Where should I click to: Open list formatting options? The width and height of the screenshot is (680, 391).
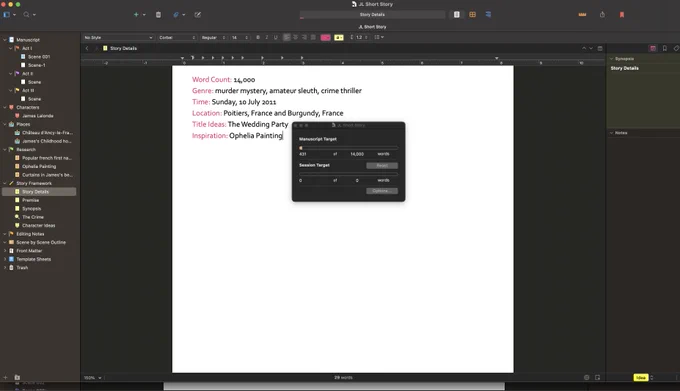[x=379, y=38]
